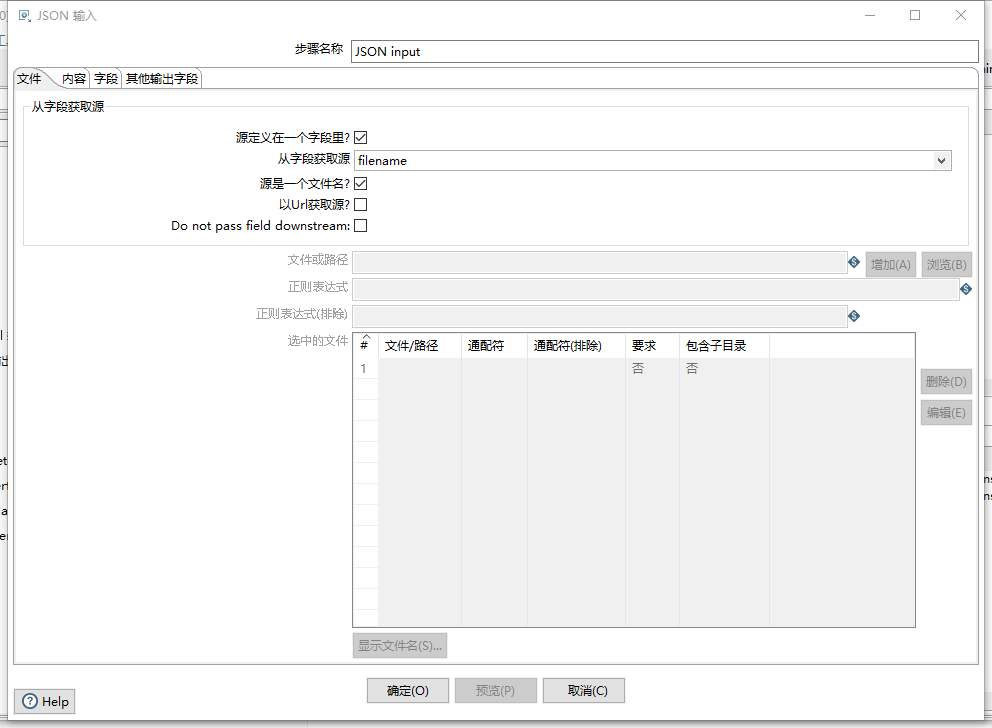
Task: Click the 显示文件名(S) button
Action: [399, 645]
